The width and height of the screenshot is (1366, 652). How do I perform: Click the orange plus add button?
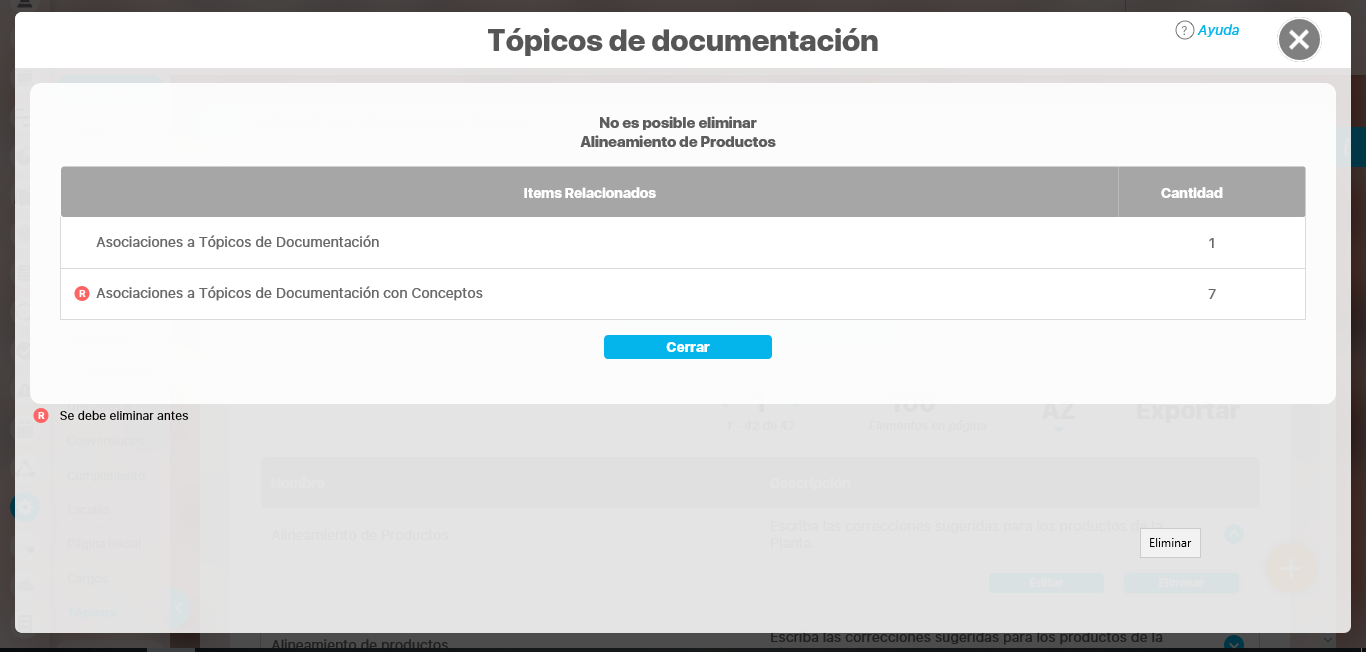tap(1290, 568)
